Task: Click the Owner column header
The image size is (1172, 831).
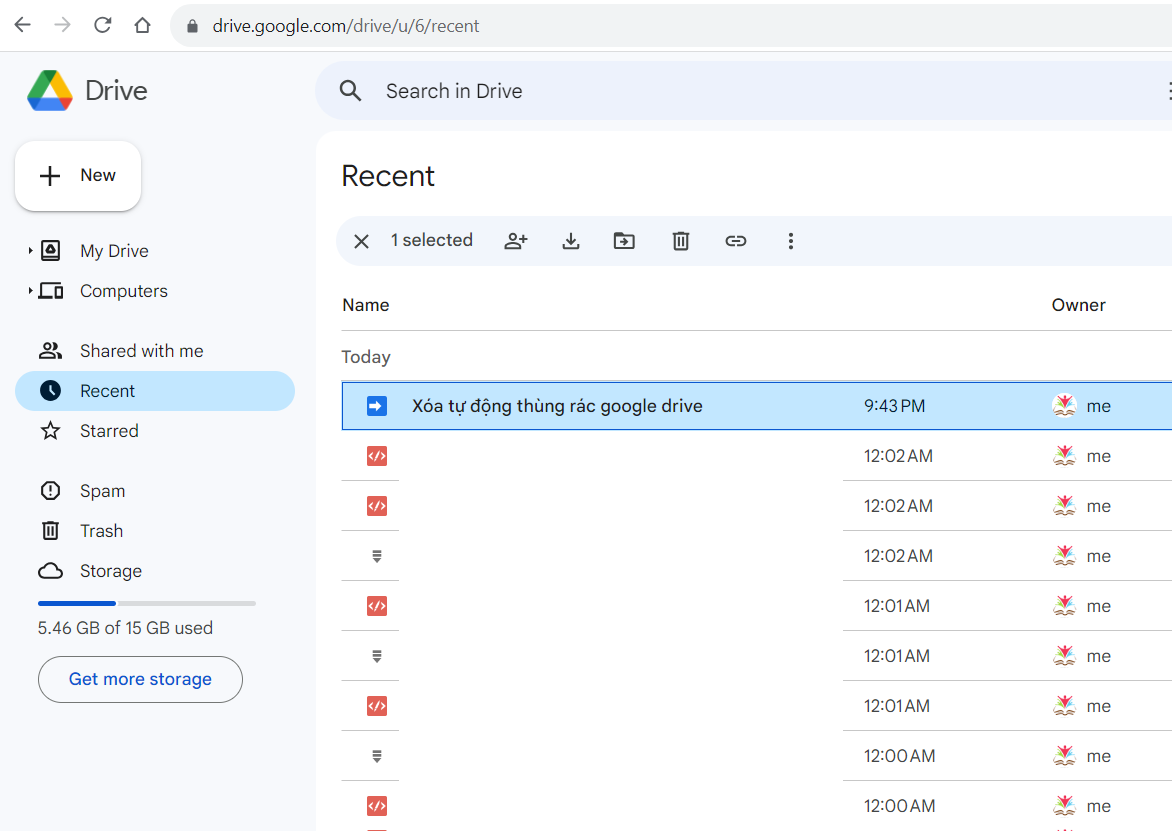Action: tap(1079, 305)
